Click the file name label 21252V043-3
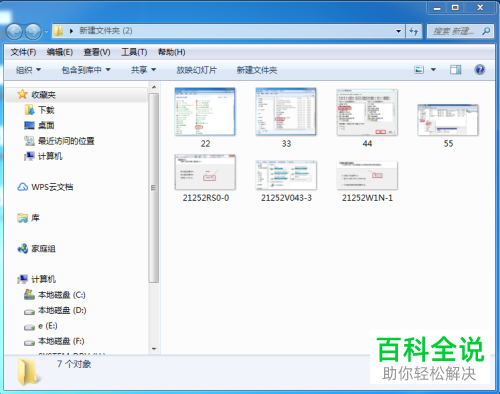 tap(286, 198)
